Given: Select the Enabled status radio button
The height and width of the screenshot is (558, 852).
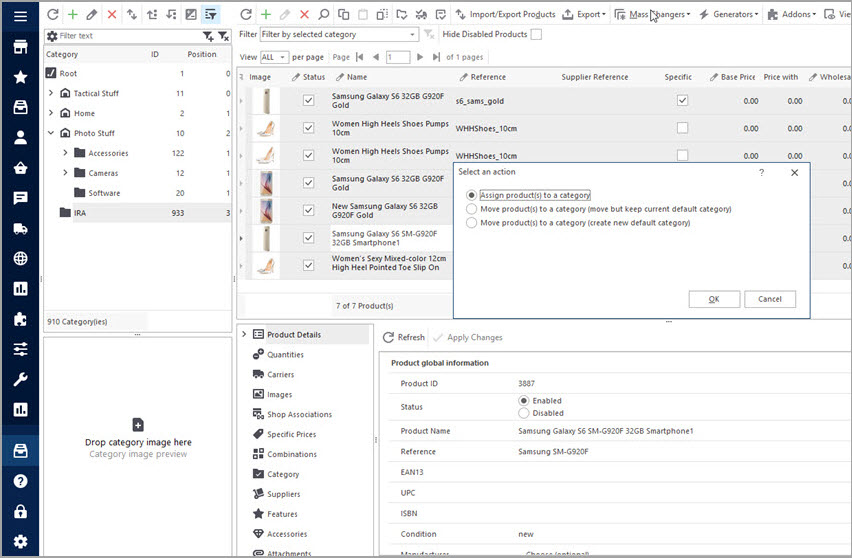Looking at the screenshot, I should [524, 400].
